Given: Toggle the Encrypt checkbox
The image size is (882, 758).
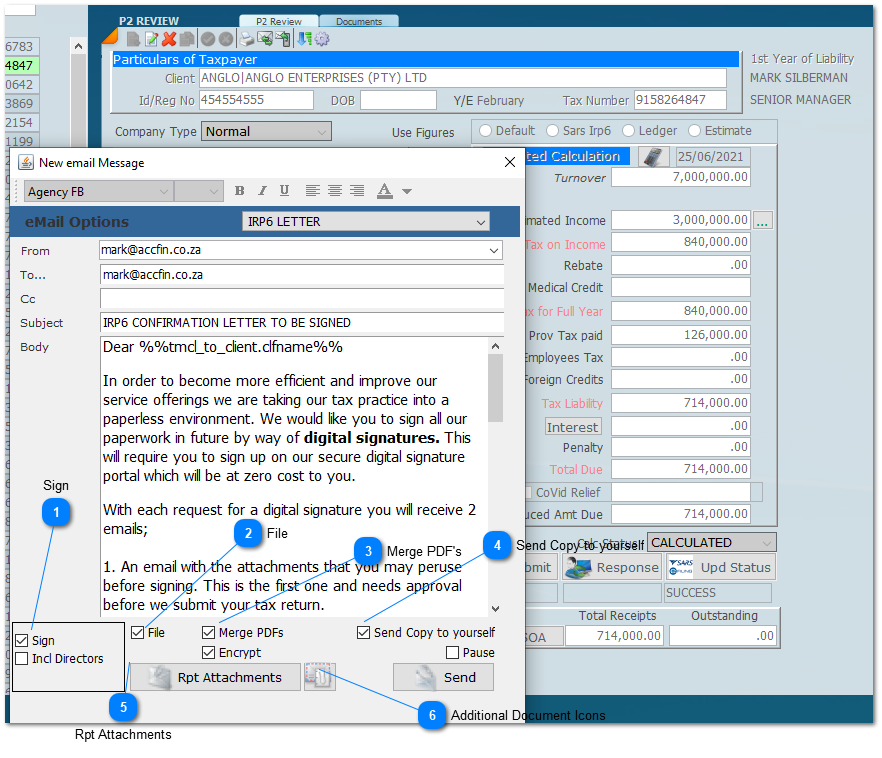Looking at the screenshot, I should tap(209, 653).
